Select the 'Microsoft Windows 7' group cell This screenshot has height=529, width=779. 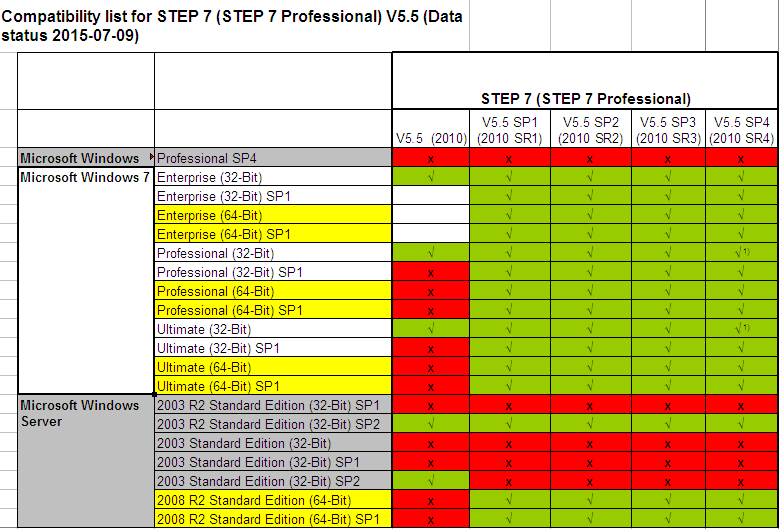click(86, 281)
